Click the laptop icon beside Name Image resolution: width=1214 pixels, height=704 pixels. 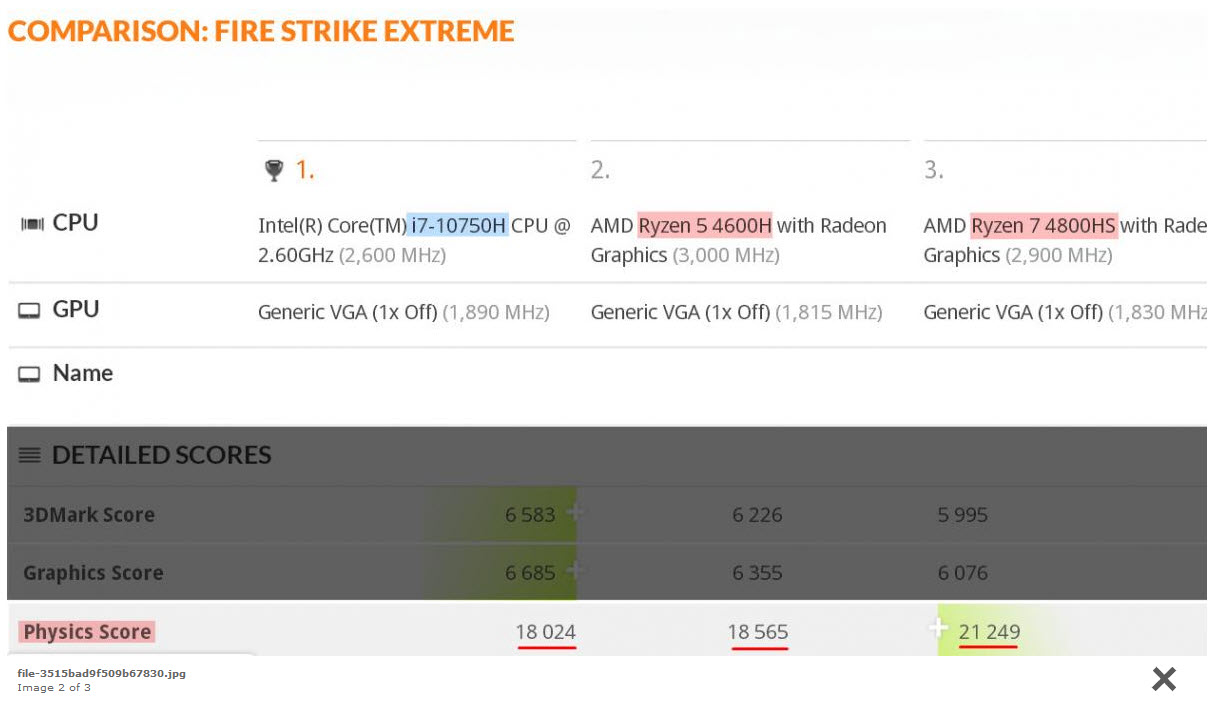pyautogui.click(x=29, y=374)
